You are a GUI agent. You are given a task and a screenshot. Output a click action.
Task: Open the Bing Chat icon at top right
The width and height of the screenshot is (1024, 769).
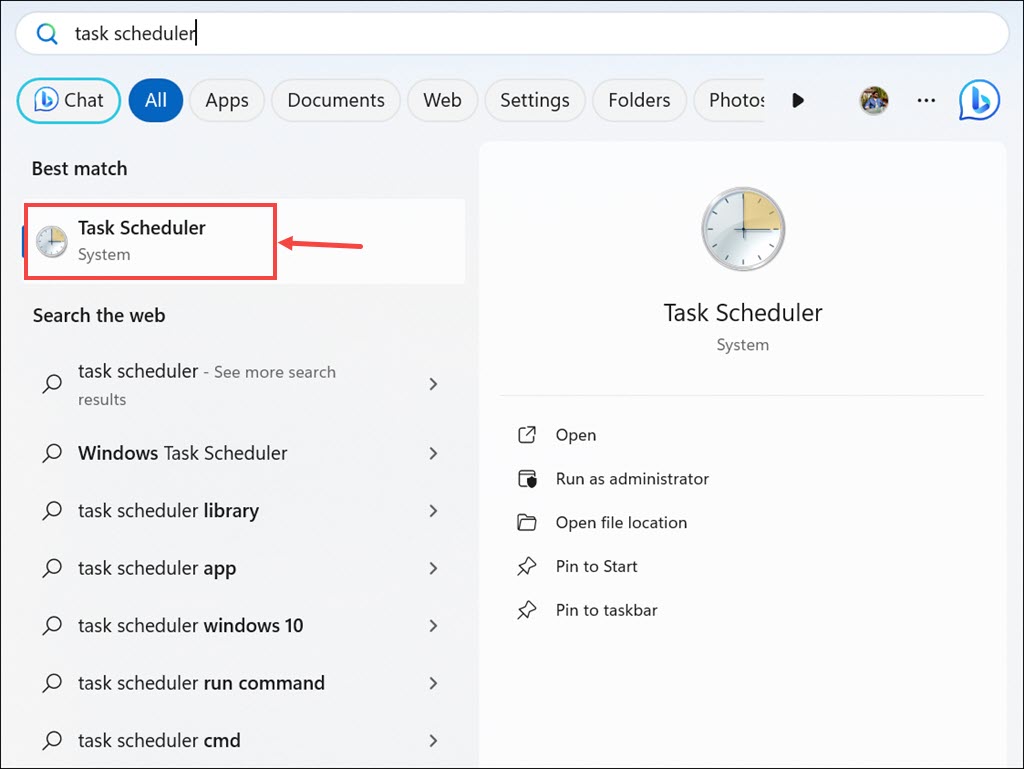(978, 100)
